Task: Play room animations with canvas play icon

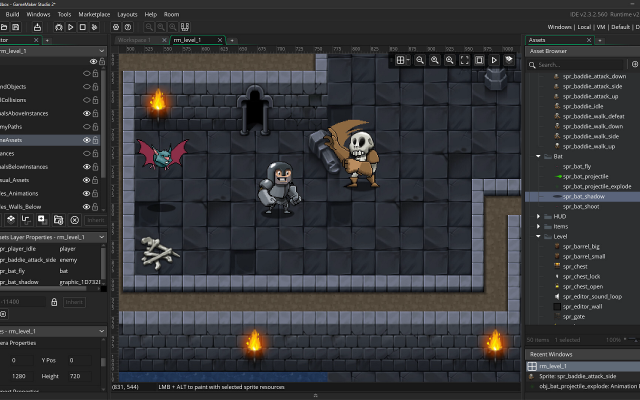Action: coord(494,60)
